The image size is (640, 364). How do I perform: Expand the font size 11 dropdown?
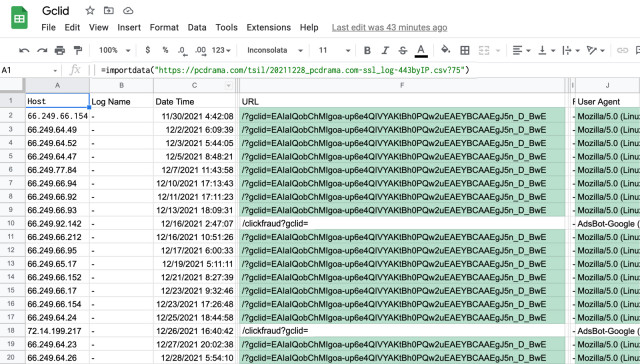335,50
